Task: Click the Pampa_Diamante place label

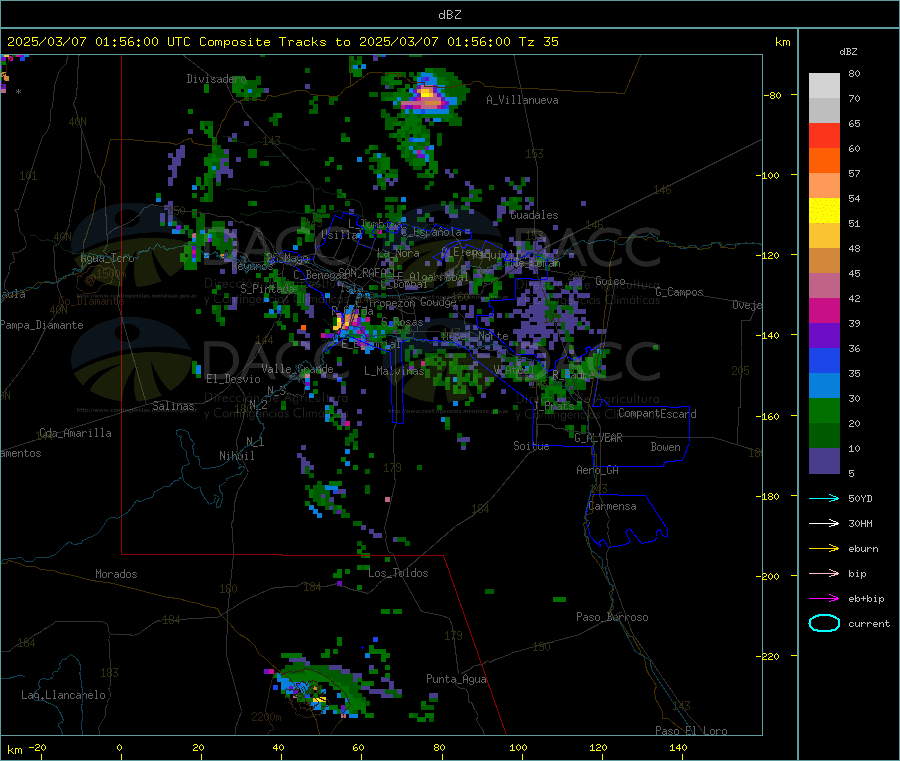Action: 41,325
